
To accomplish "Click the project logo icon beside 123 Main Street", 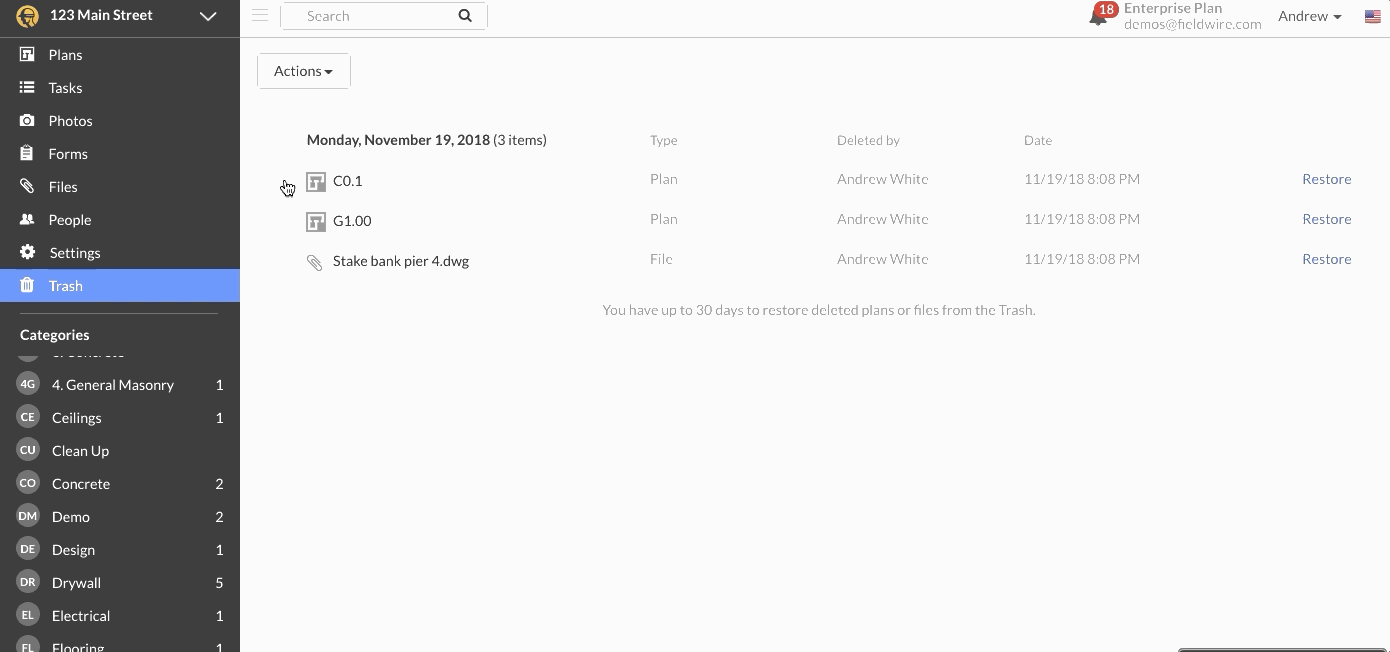I will coord(27,16).
